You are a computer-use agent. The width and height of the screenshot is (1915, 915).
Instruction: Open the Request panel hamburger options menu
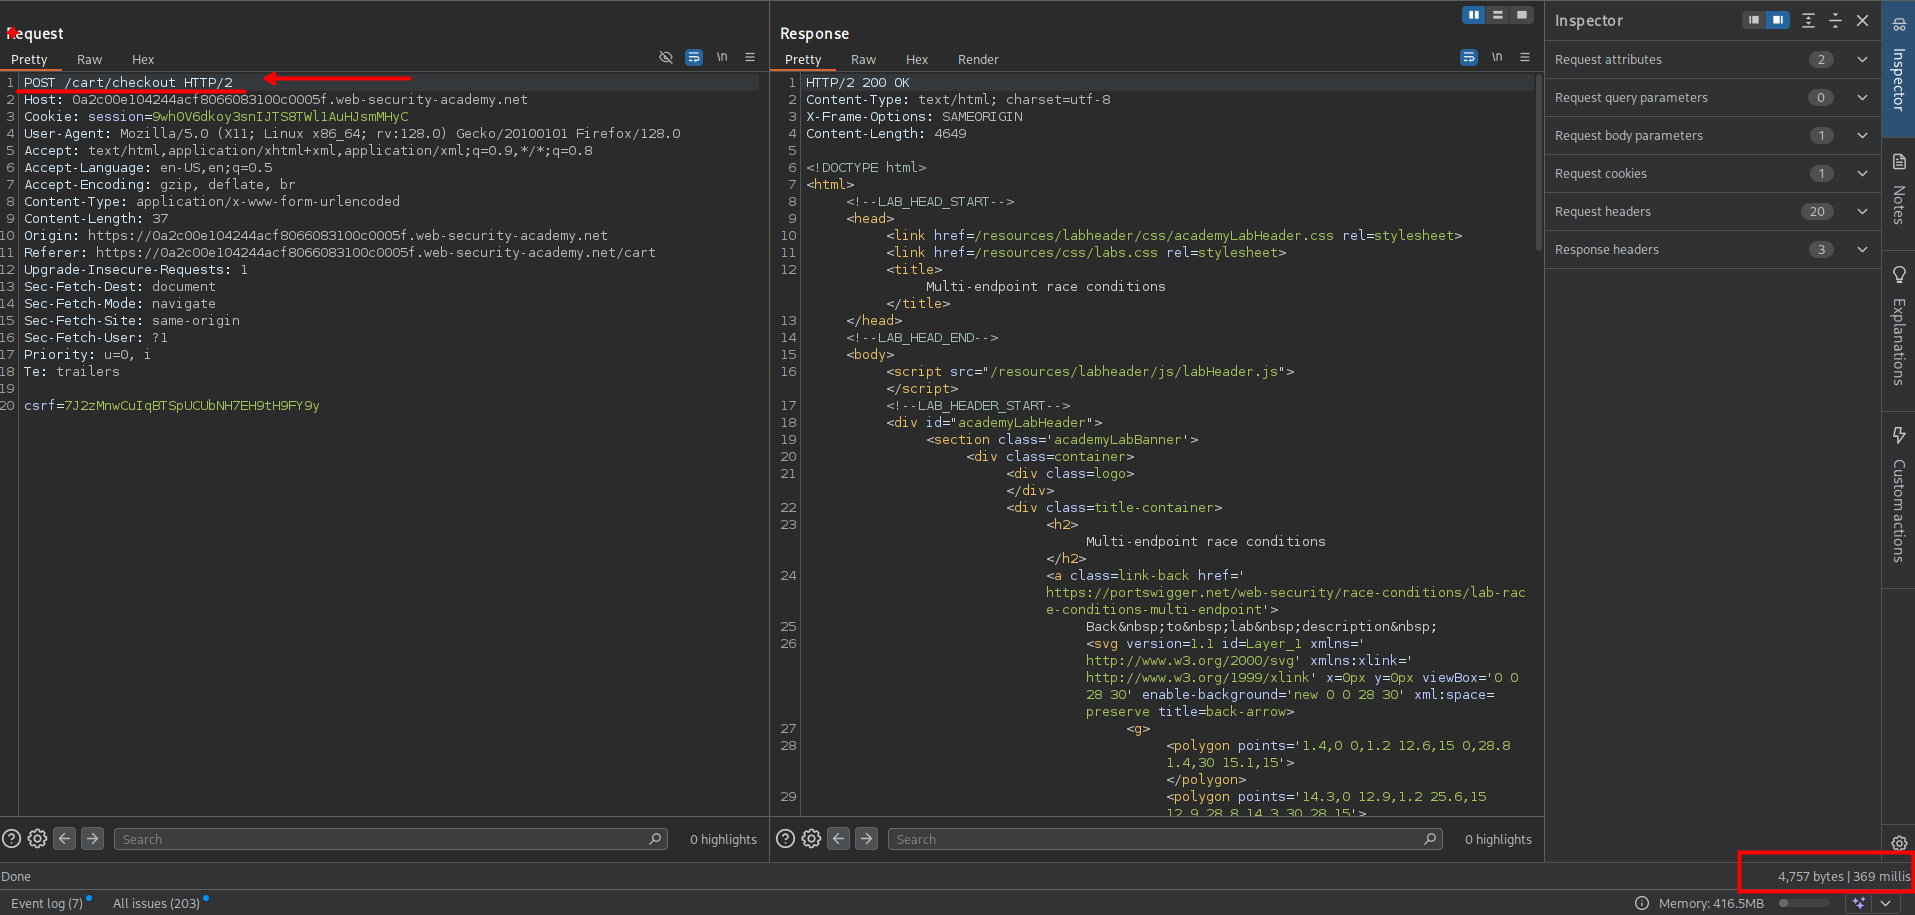[750, 58]
